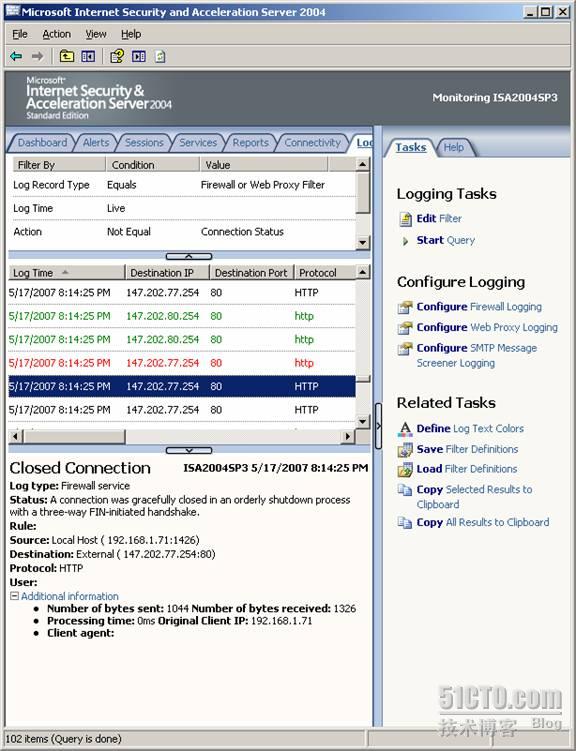This screenshot has width=576, height=751.
Task: Open the Help menu
Action: (131, 34)
